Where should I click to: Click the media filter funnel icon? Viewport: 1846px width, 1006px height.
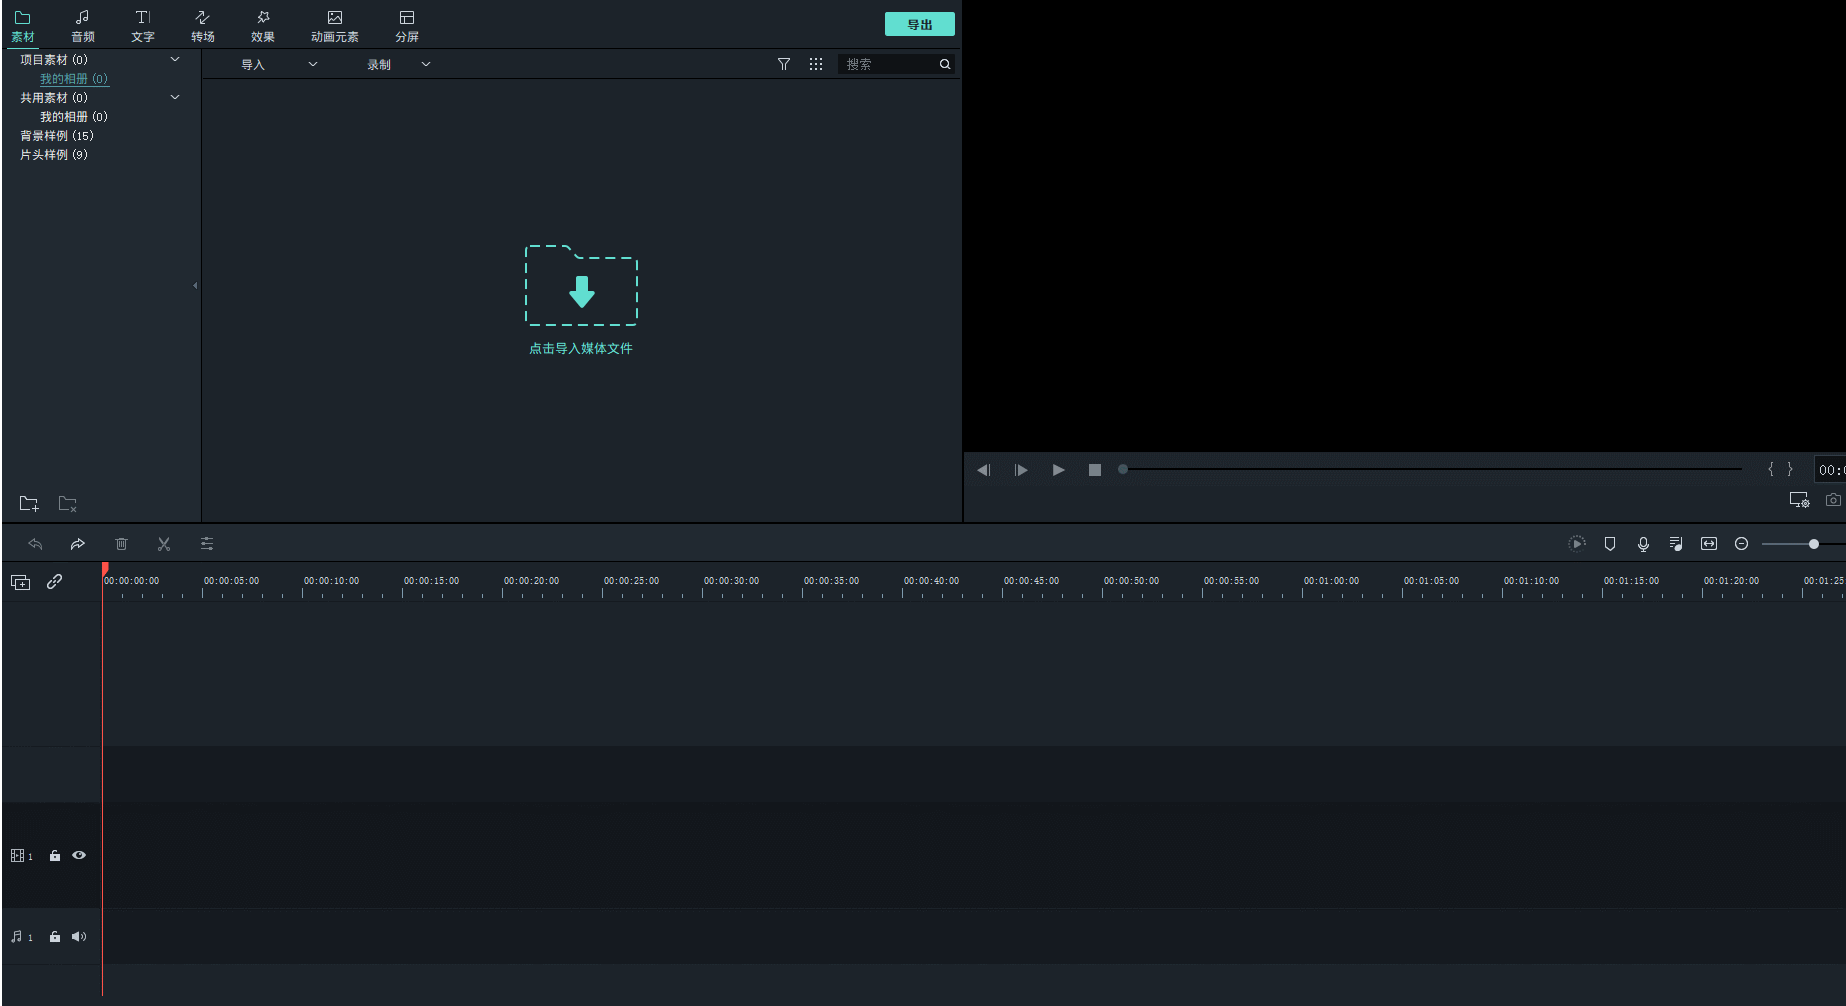(784, 64)
